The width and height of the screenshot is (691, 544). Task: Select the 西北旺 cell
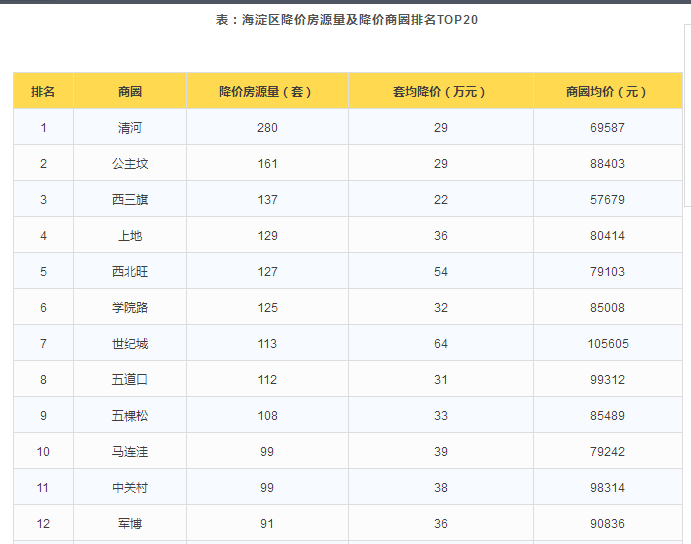(x=130, y=271)
